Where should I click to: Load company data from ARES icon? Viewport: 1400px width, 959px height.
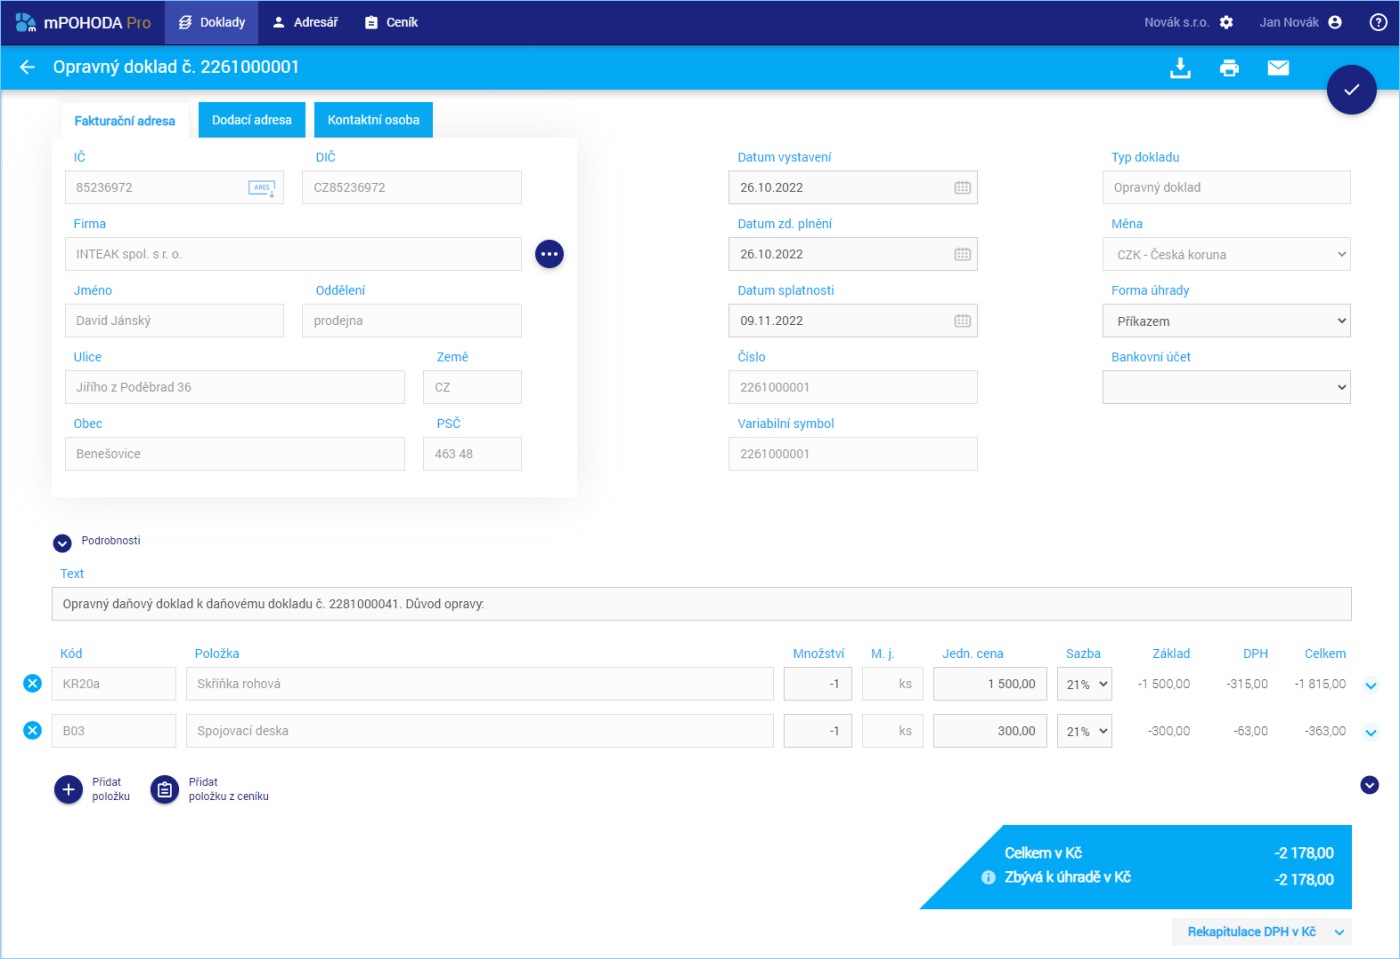(x=262, y=188)
